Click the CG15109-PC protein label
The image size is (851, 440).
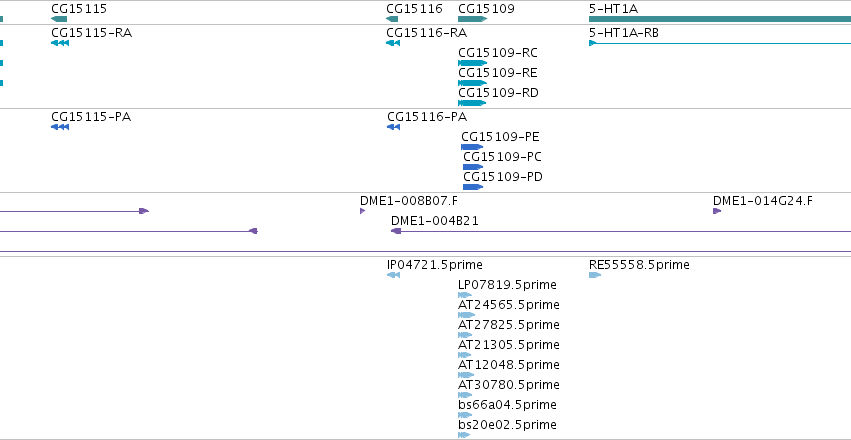click(502, 157)
